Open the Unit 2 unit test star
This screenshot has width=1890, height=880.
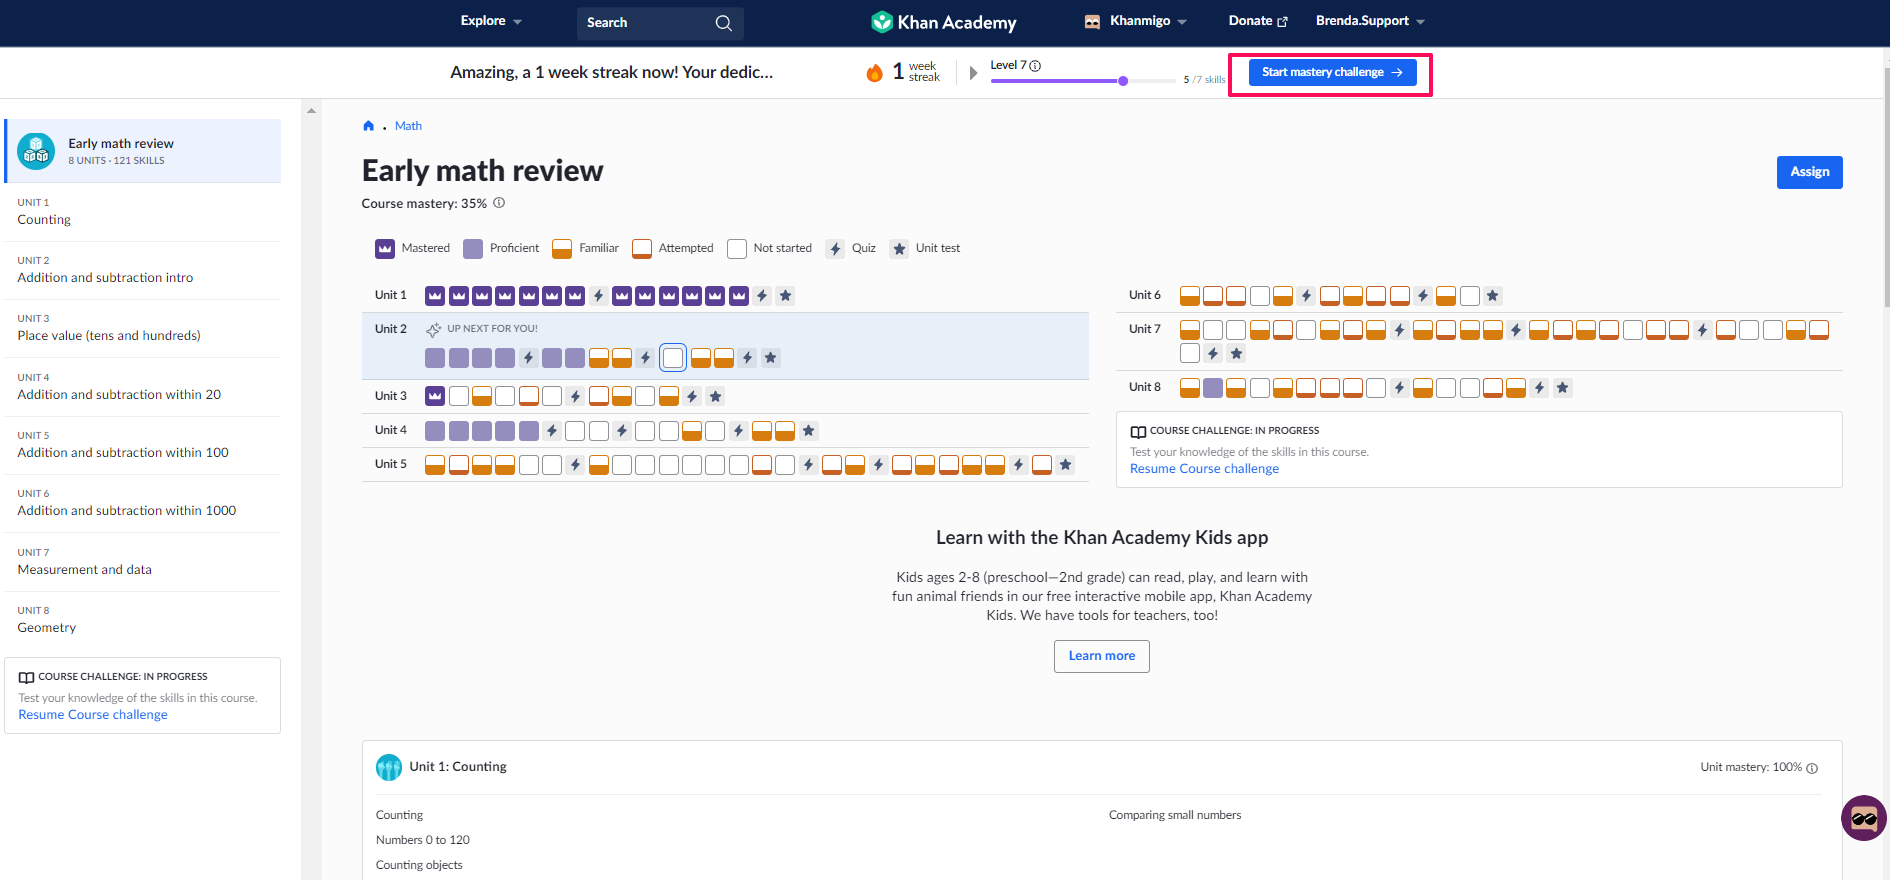tap(770, 358)
